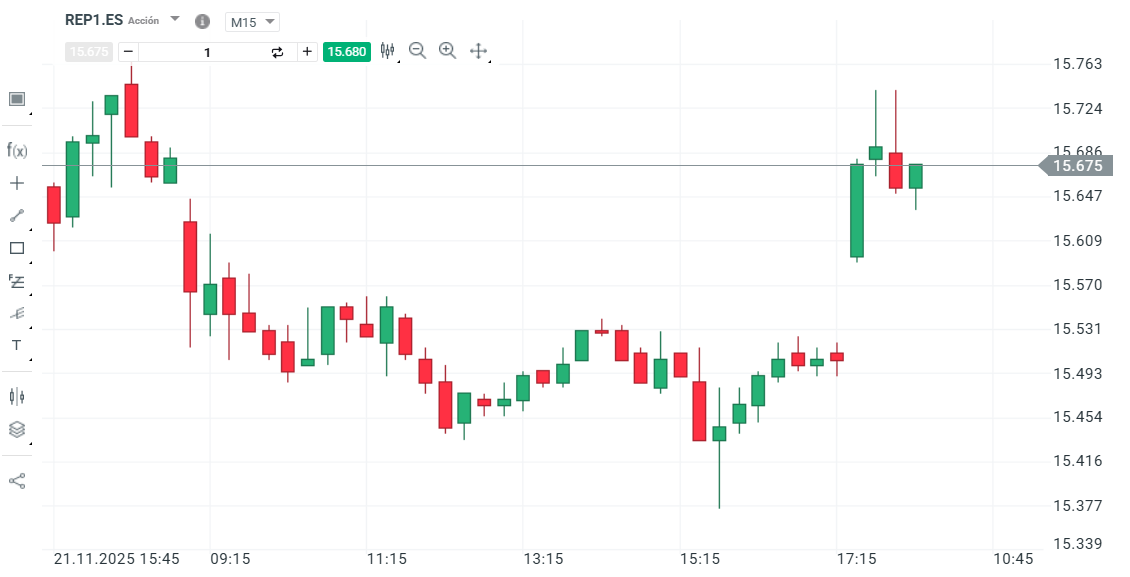1130x577 pixels.
Task: Click the grey sell price 15.675
Action: click(x=89, y=52)
